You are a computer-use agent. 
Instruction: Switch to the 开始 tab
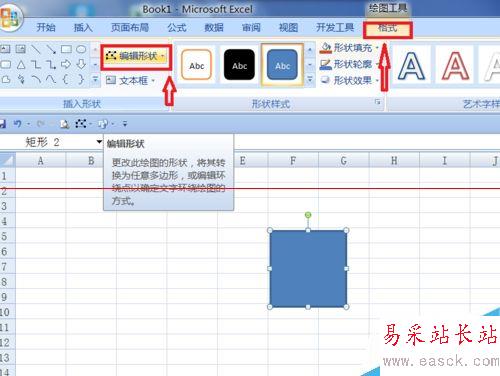pyautogui.click(x=46, y=27)
